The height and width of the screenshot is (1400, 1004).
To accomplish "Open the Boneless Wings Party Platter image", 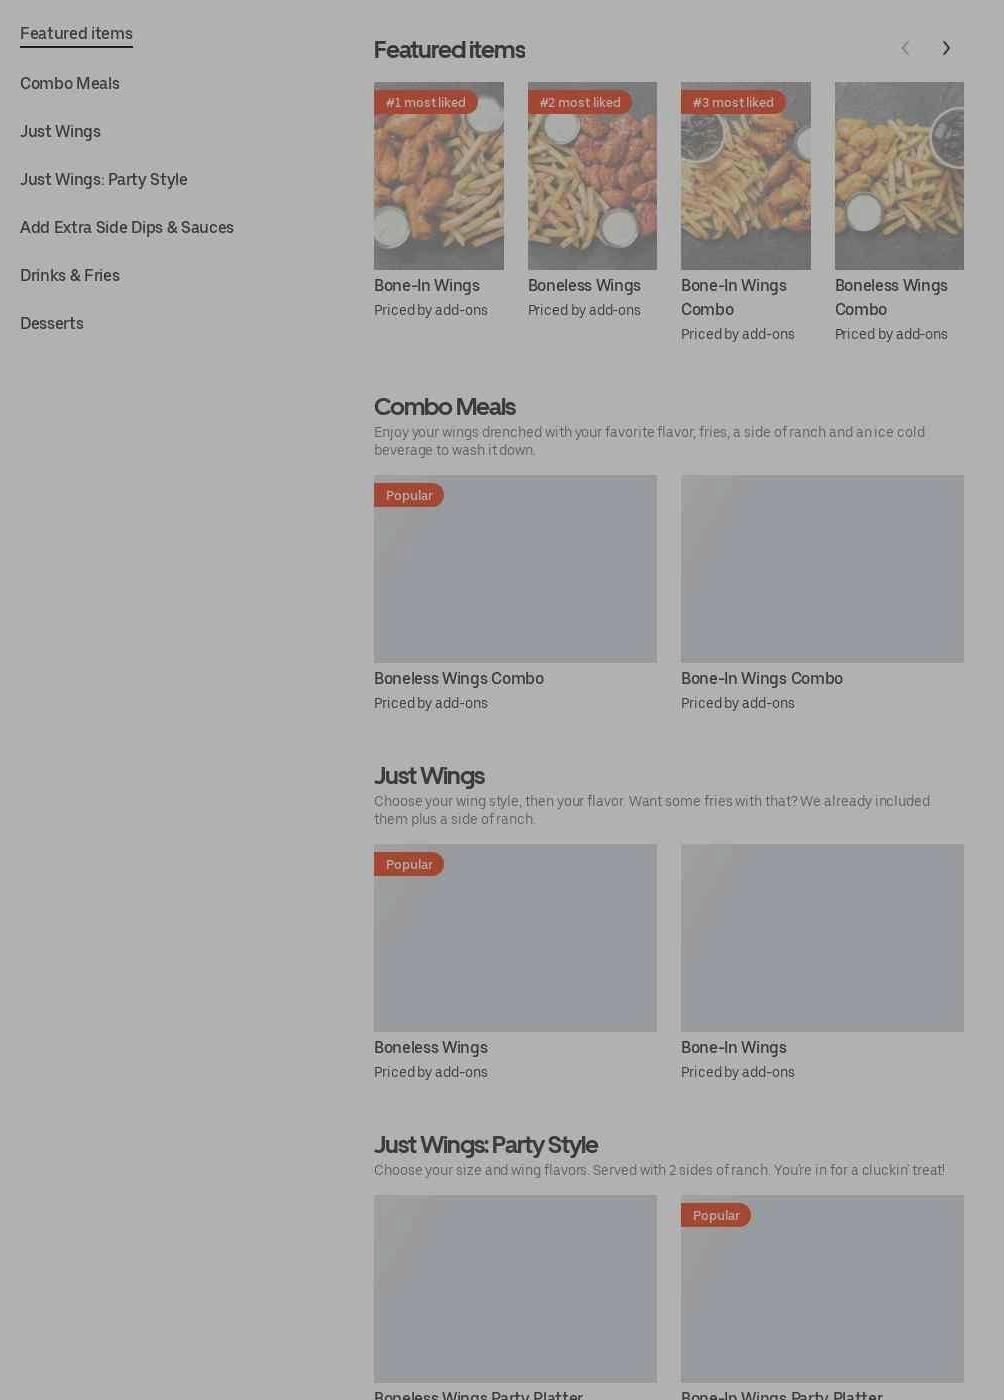I will coord(515,1288).
